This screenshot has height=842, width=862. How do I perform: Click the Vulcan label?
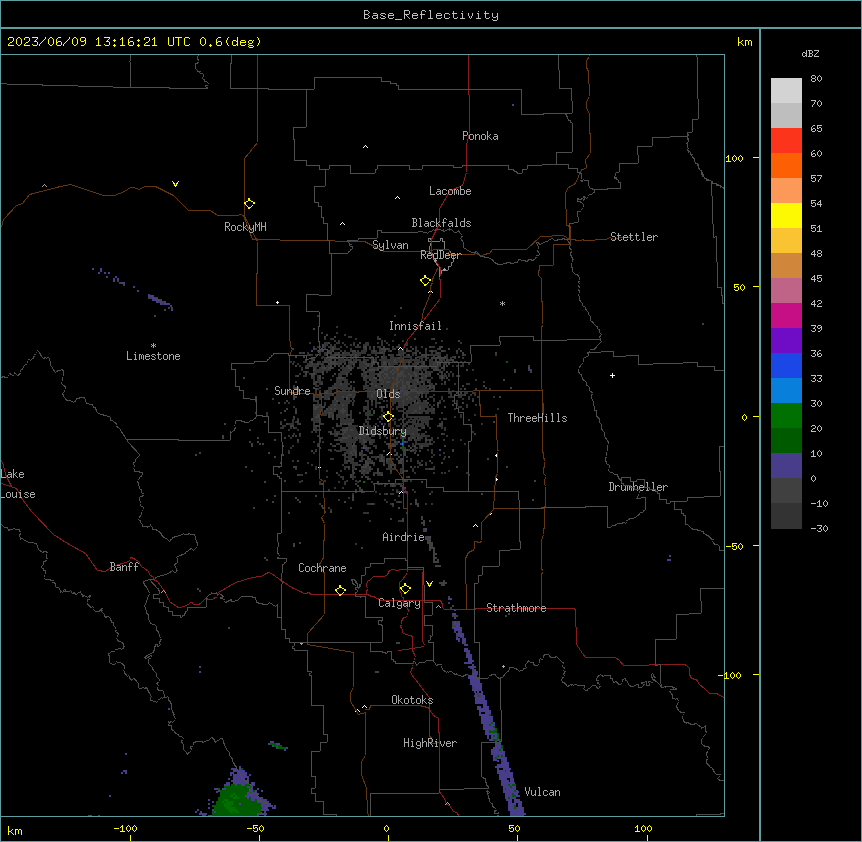coord(542,792)
